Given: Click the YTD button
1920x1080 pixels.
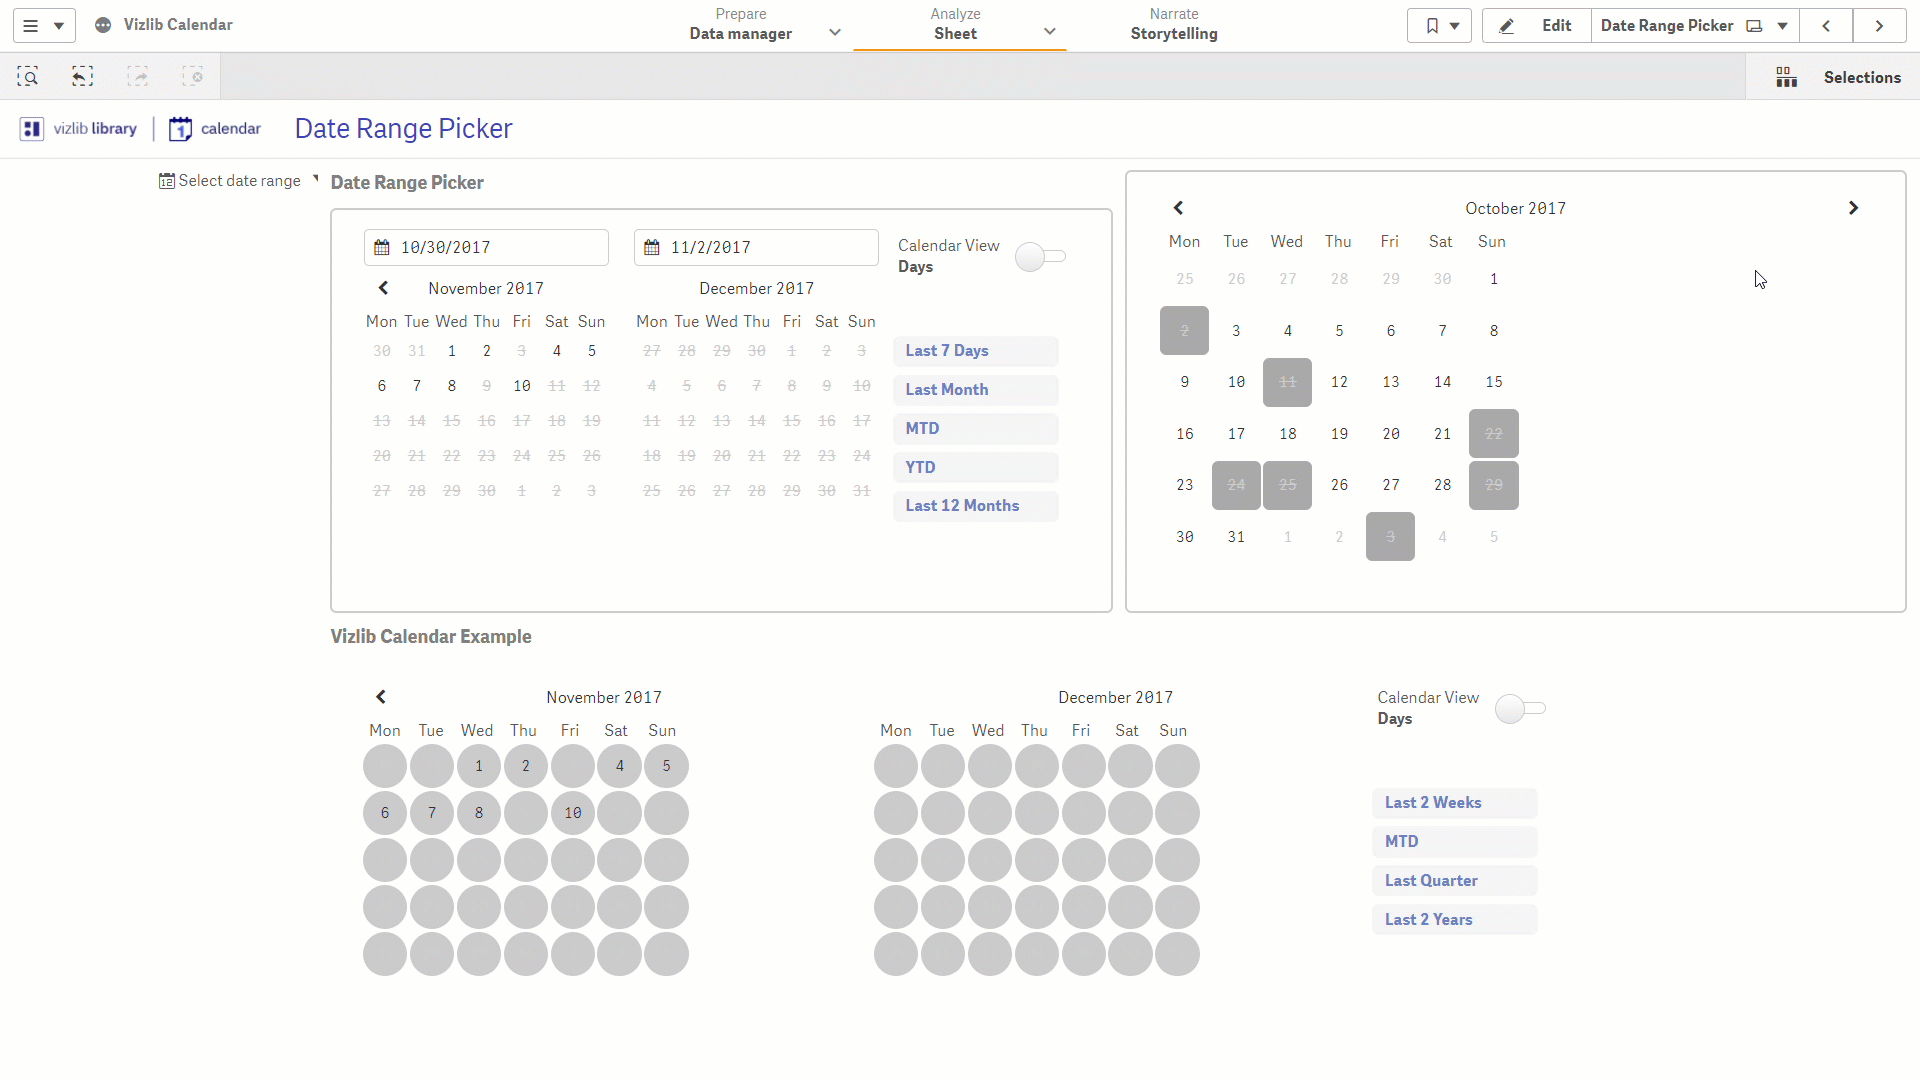Looking at the screenshot, I should [975, 468].
